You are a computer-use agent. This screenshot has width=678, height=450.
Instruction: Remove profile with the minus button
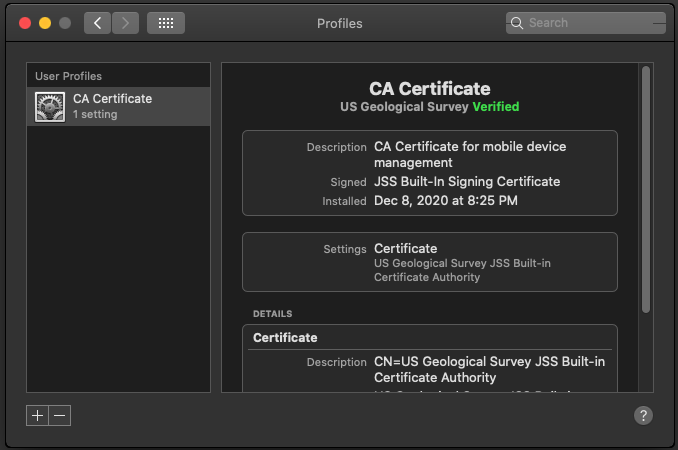point(60,415)
